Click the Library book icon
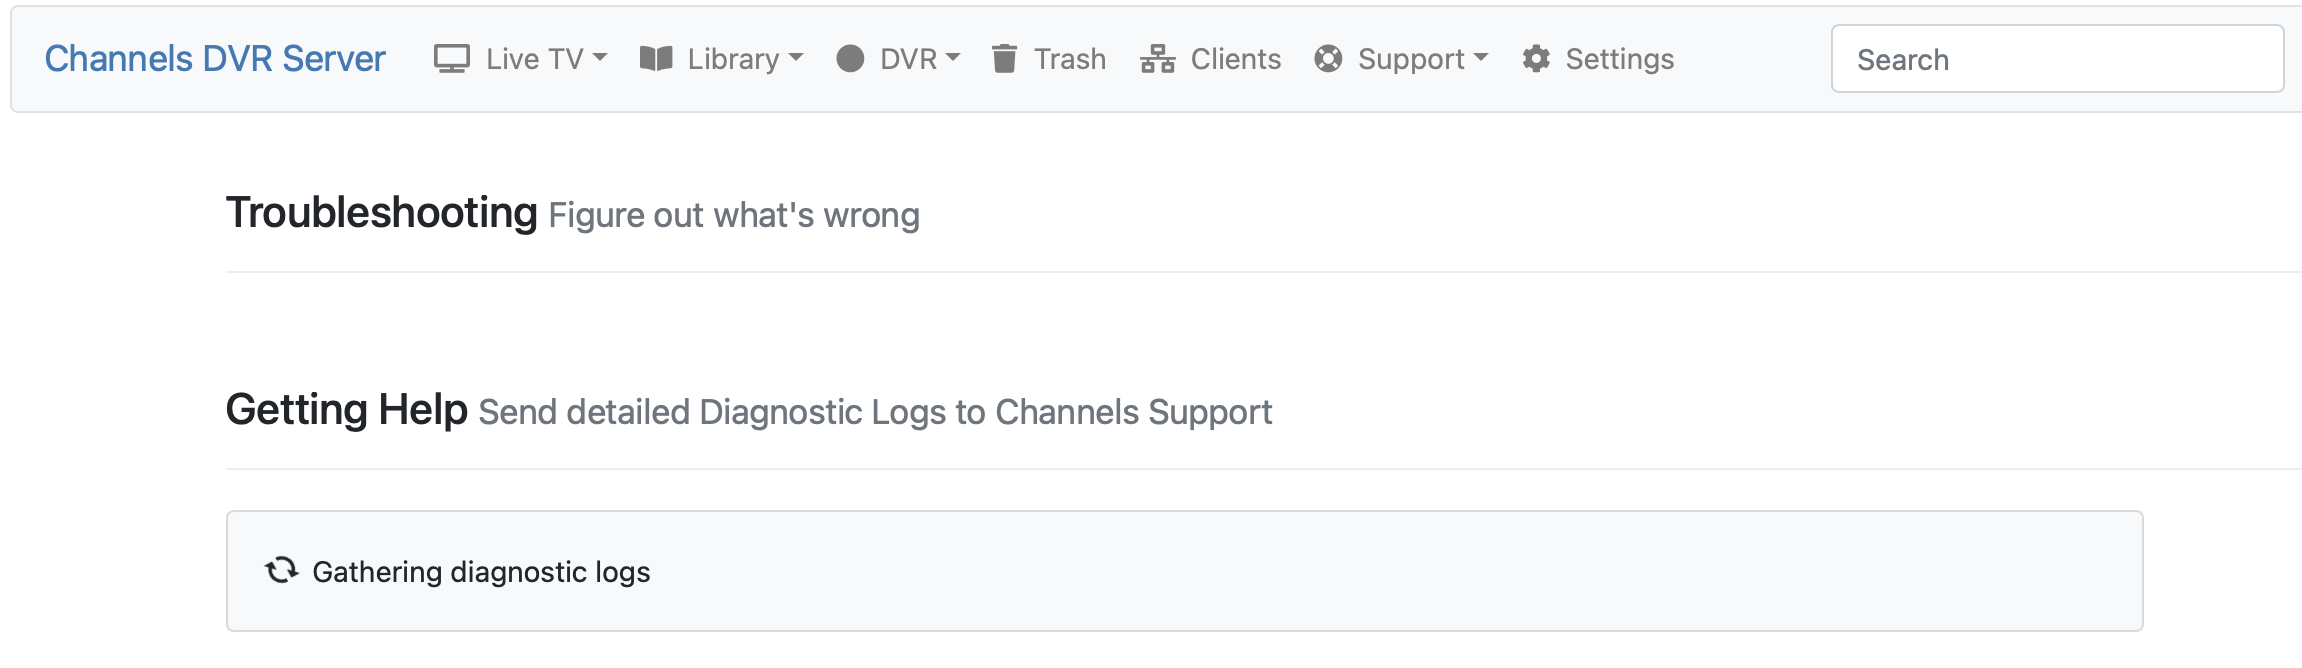 tap(656, 59)
